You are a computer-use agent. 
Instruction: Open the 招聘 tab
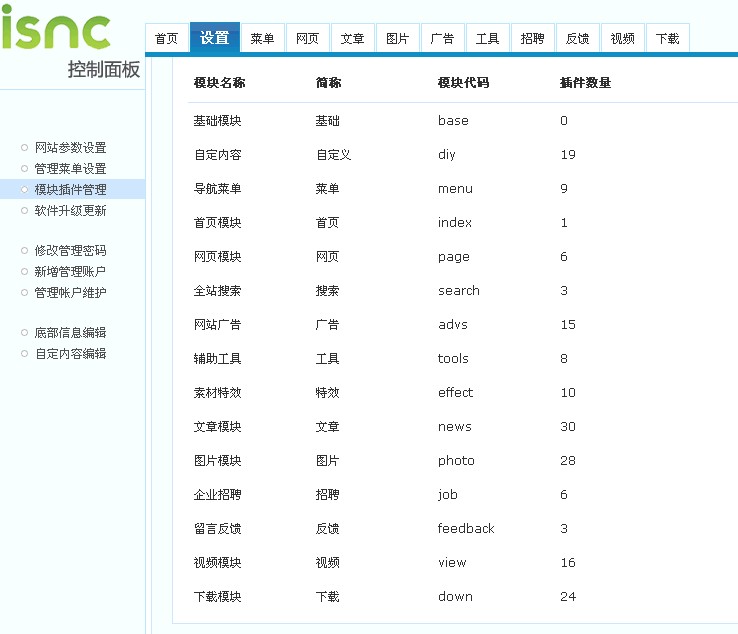tap(532, 39)
